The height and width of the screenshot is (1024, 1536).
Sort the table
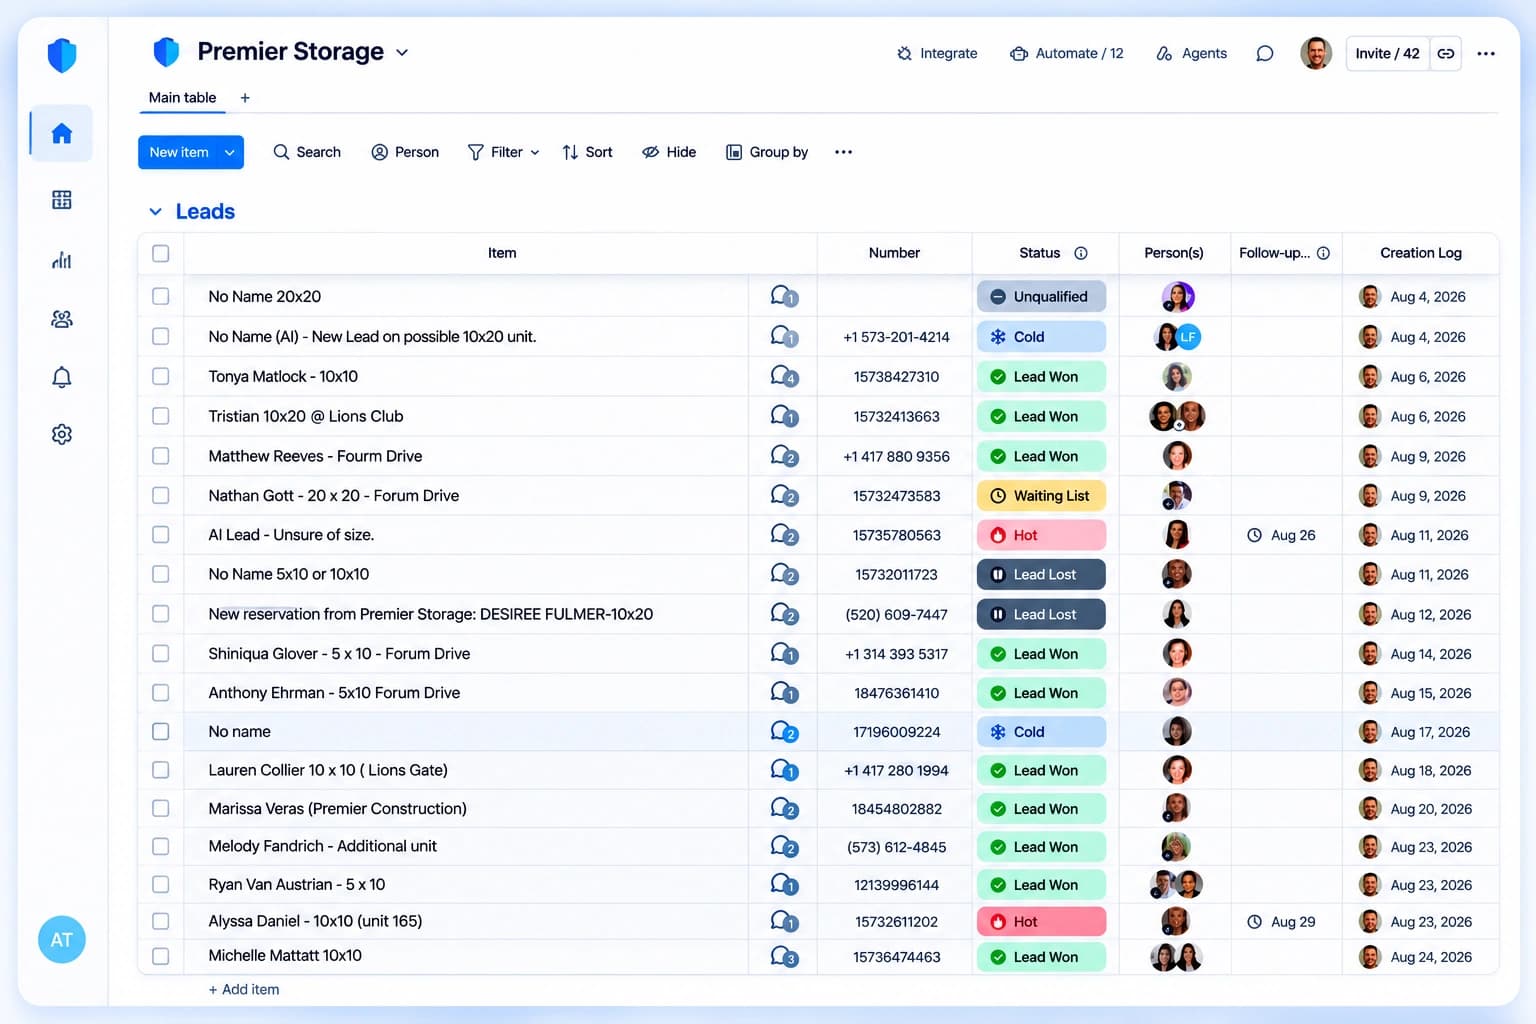(587, 152)
